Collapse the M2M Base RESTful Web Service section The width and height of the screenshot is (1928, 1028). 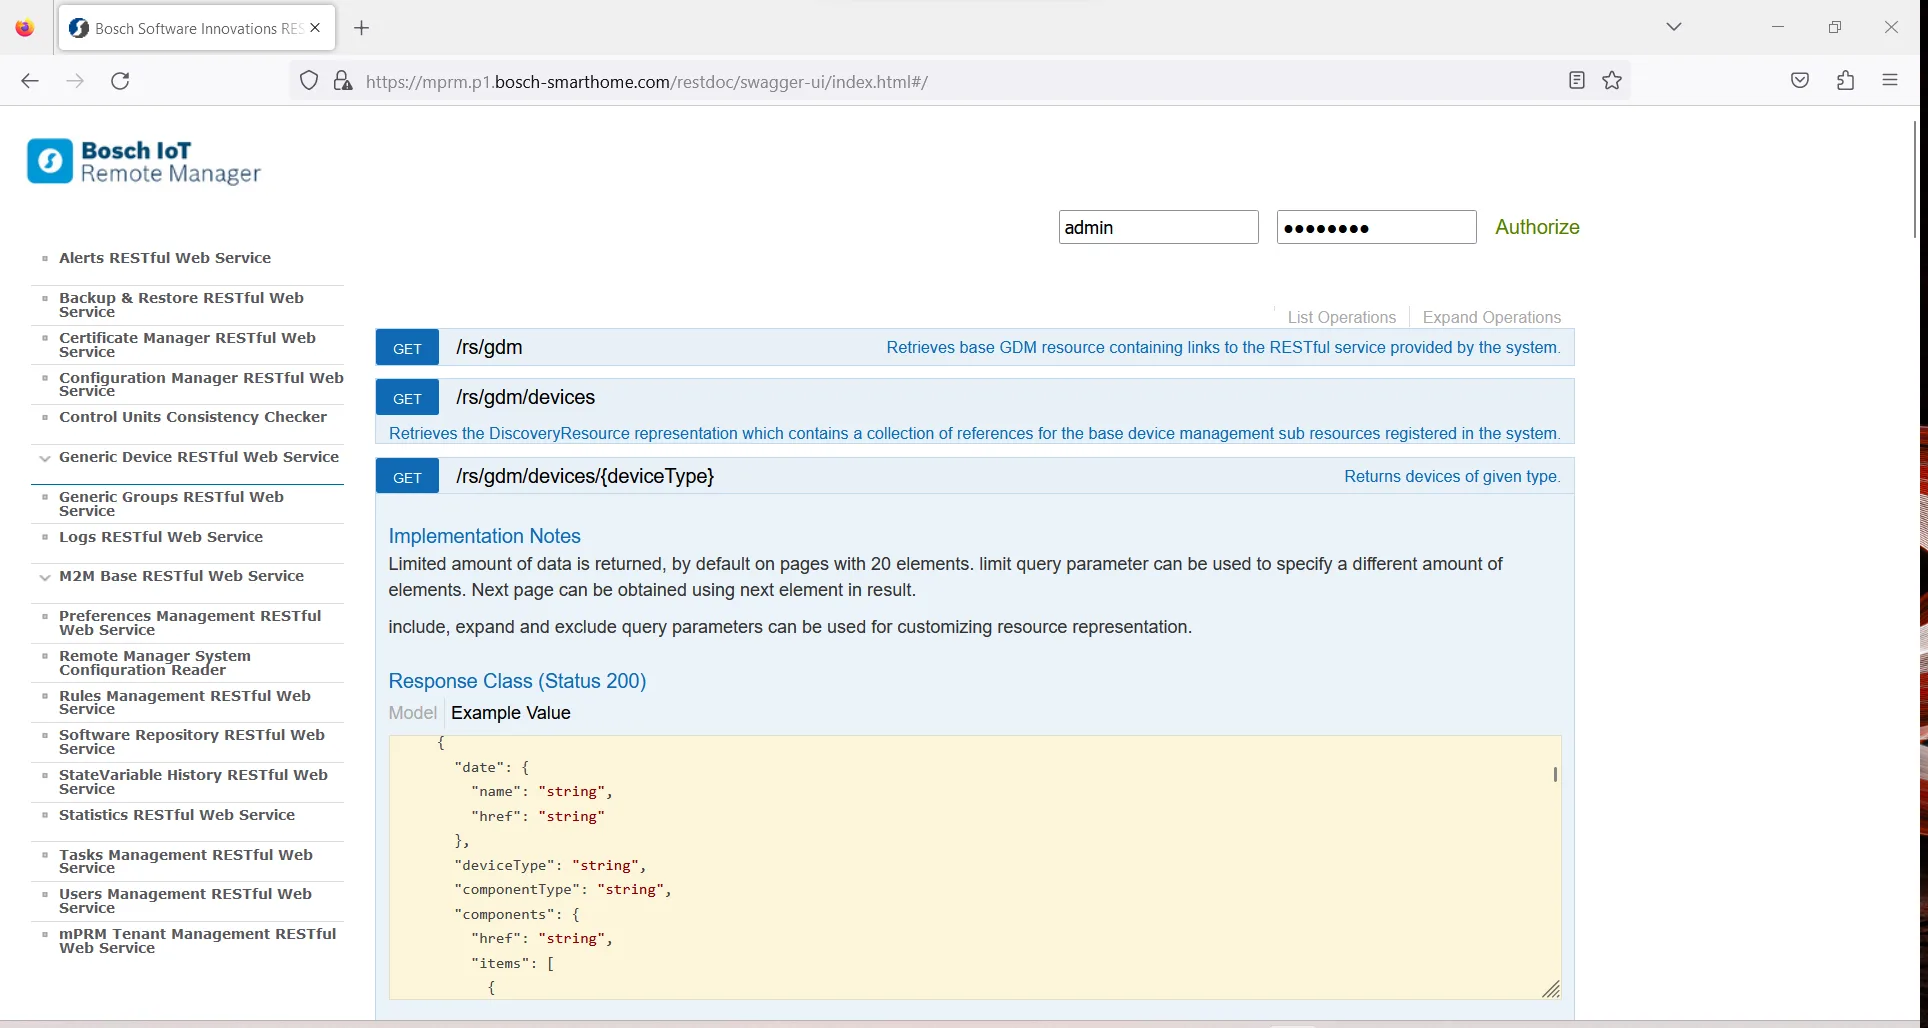pos(45,577)
